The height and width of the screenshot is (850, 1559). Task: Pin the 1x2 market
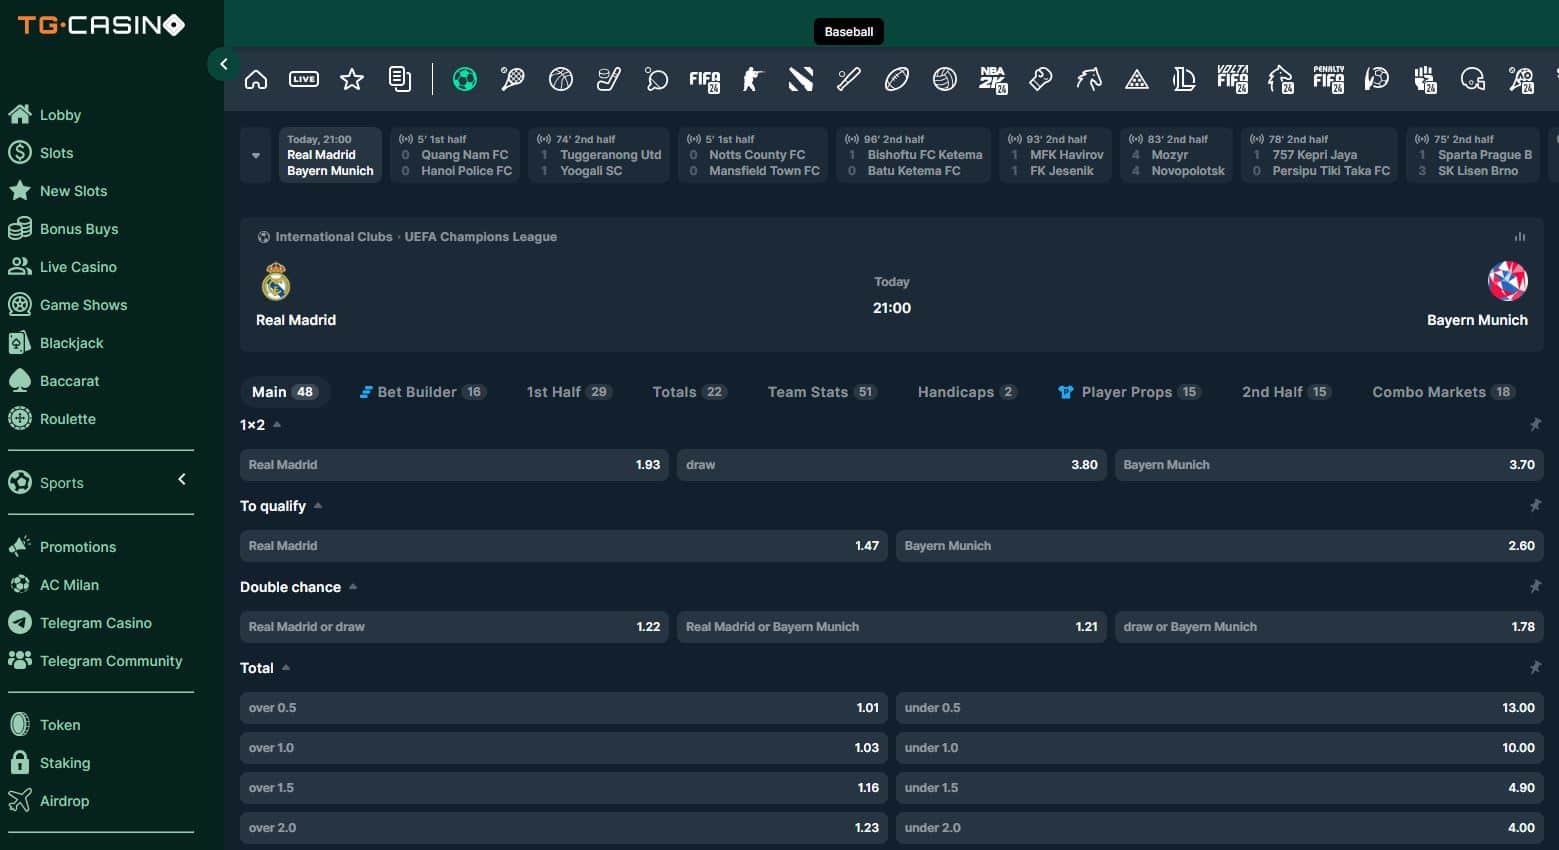pos(1535,425)
